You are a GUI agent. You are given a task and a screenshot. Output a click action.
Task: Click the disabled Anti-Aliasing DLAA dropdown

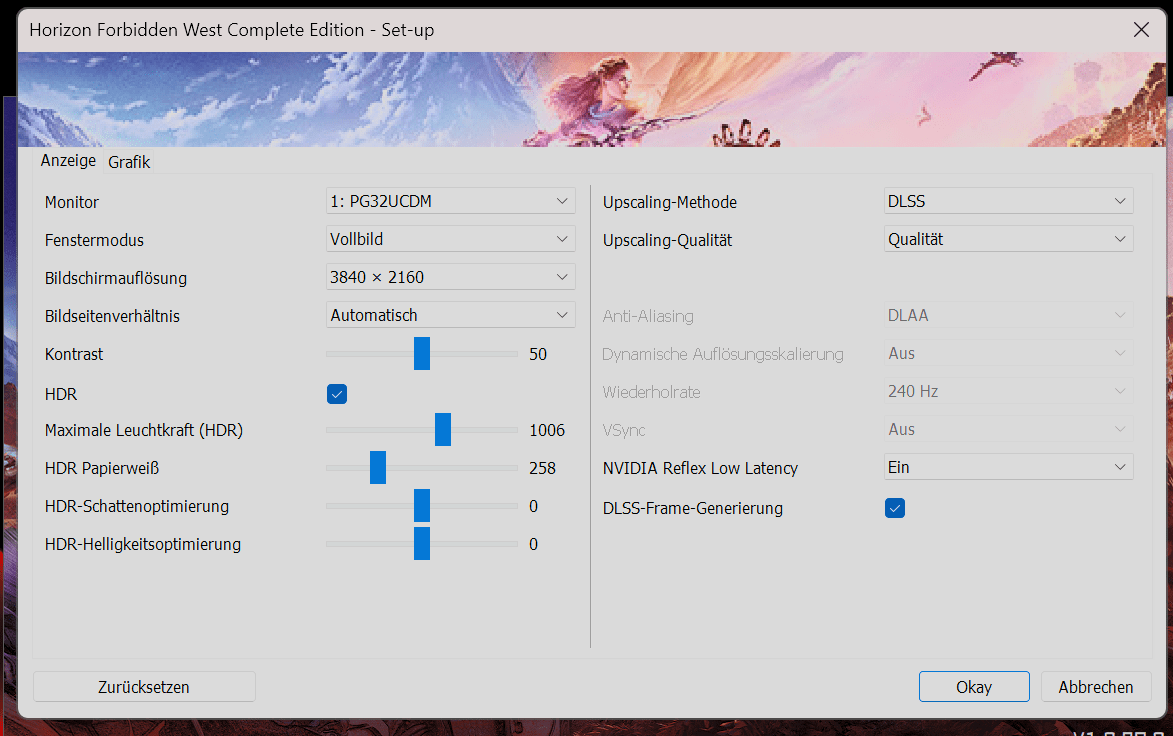coord(1008,315)
